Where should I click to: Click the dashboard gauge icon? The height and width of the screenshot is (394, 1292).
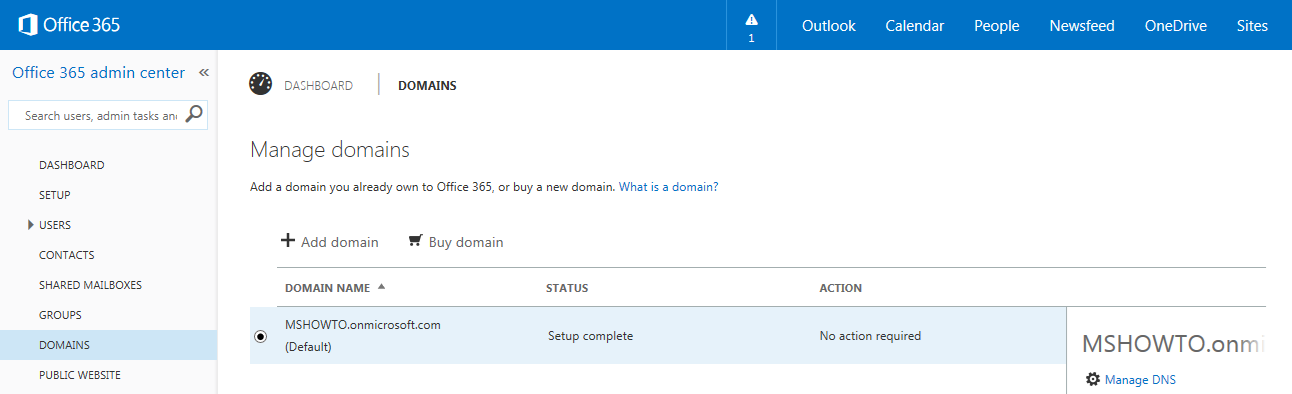point(261,85)
